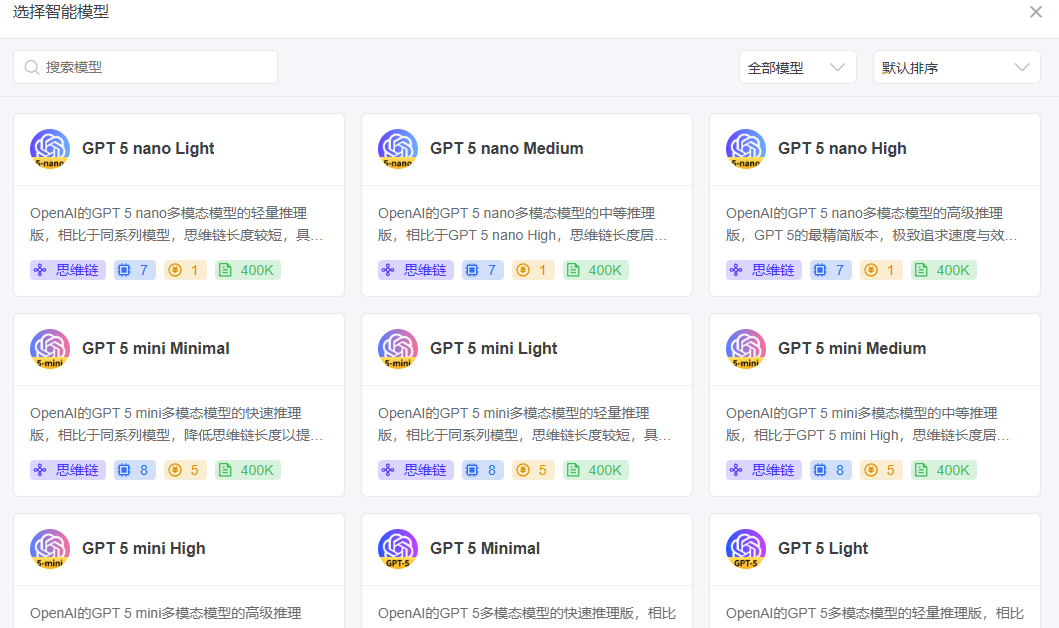Viewport: 1059px width, 628px height.
Task: Click the GPT 5 nano High model logo
Action: click(746, 149)
